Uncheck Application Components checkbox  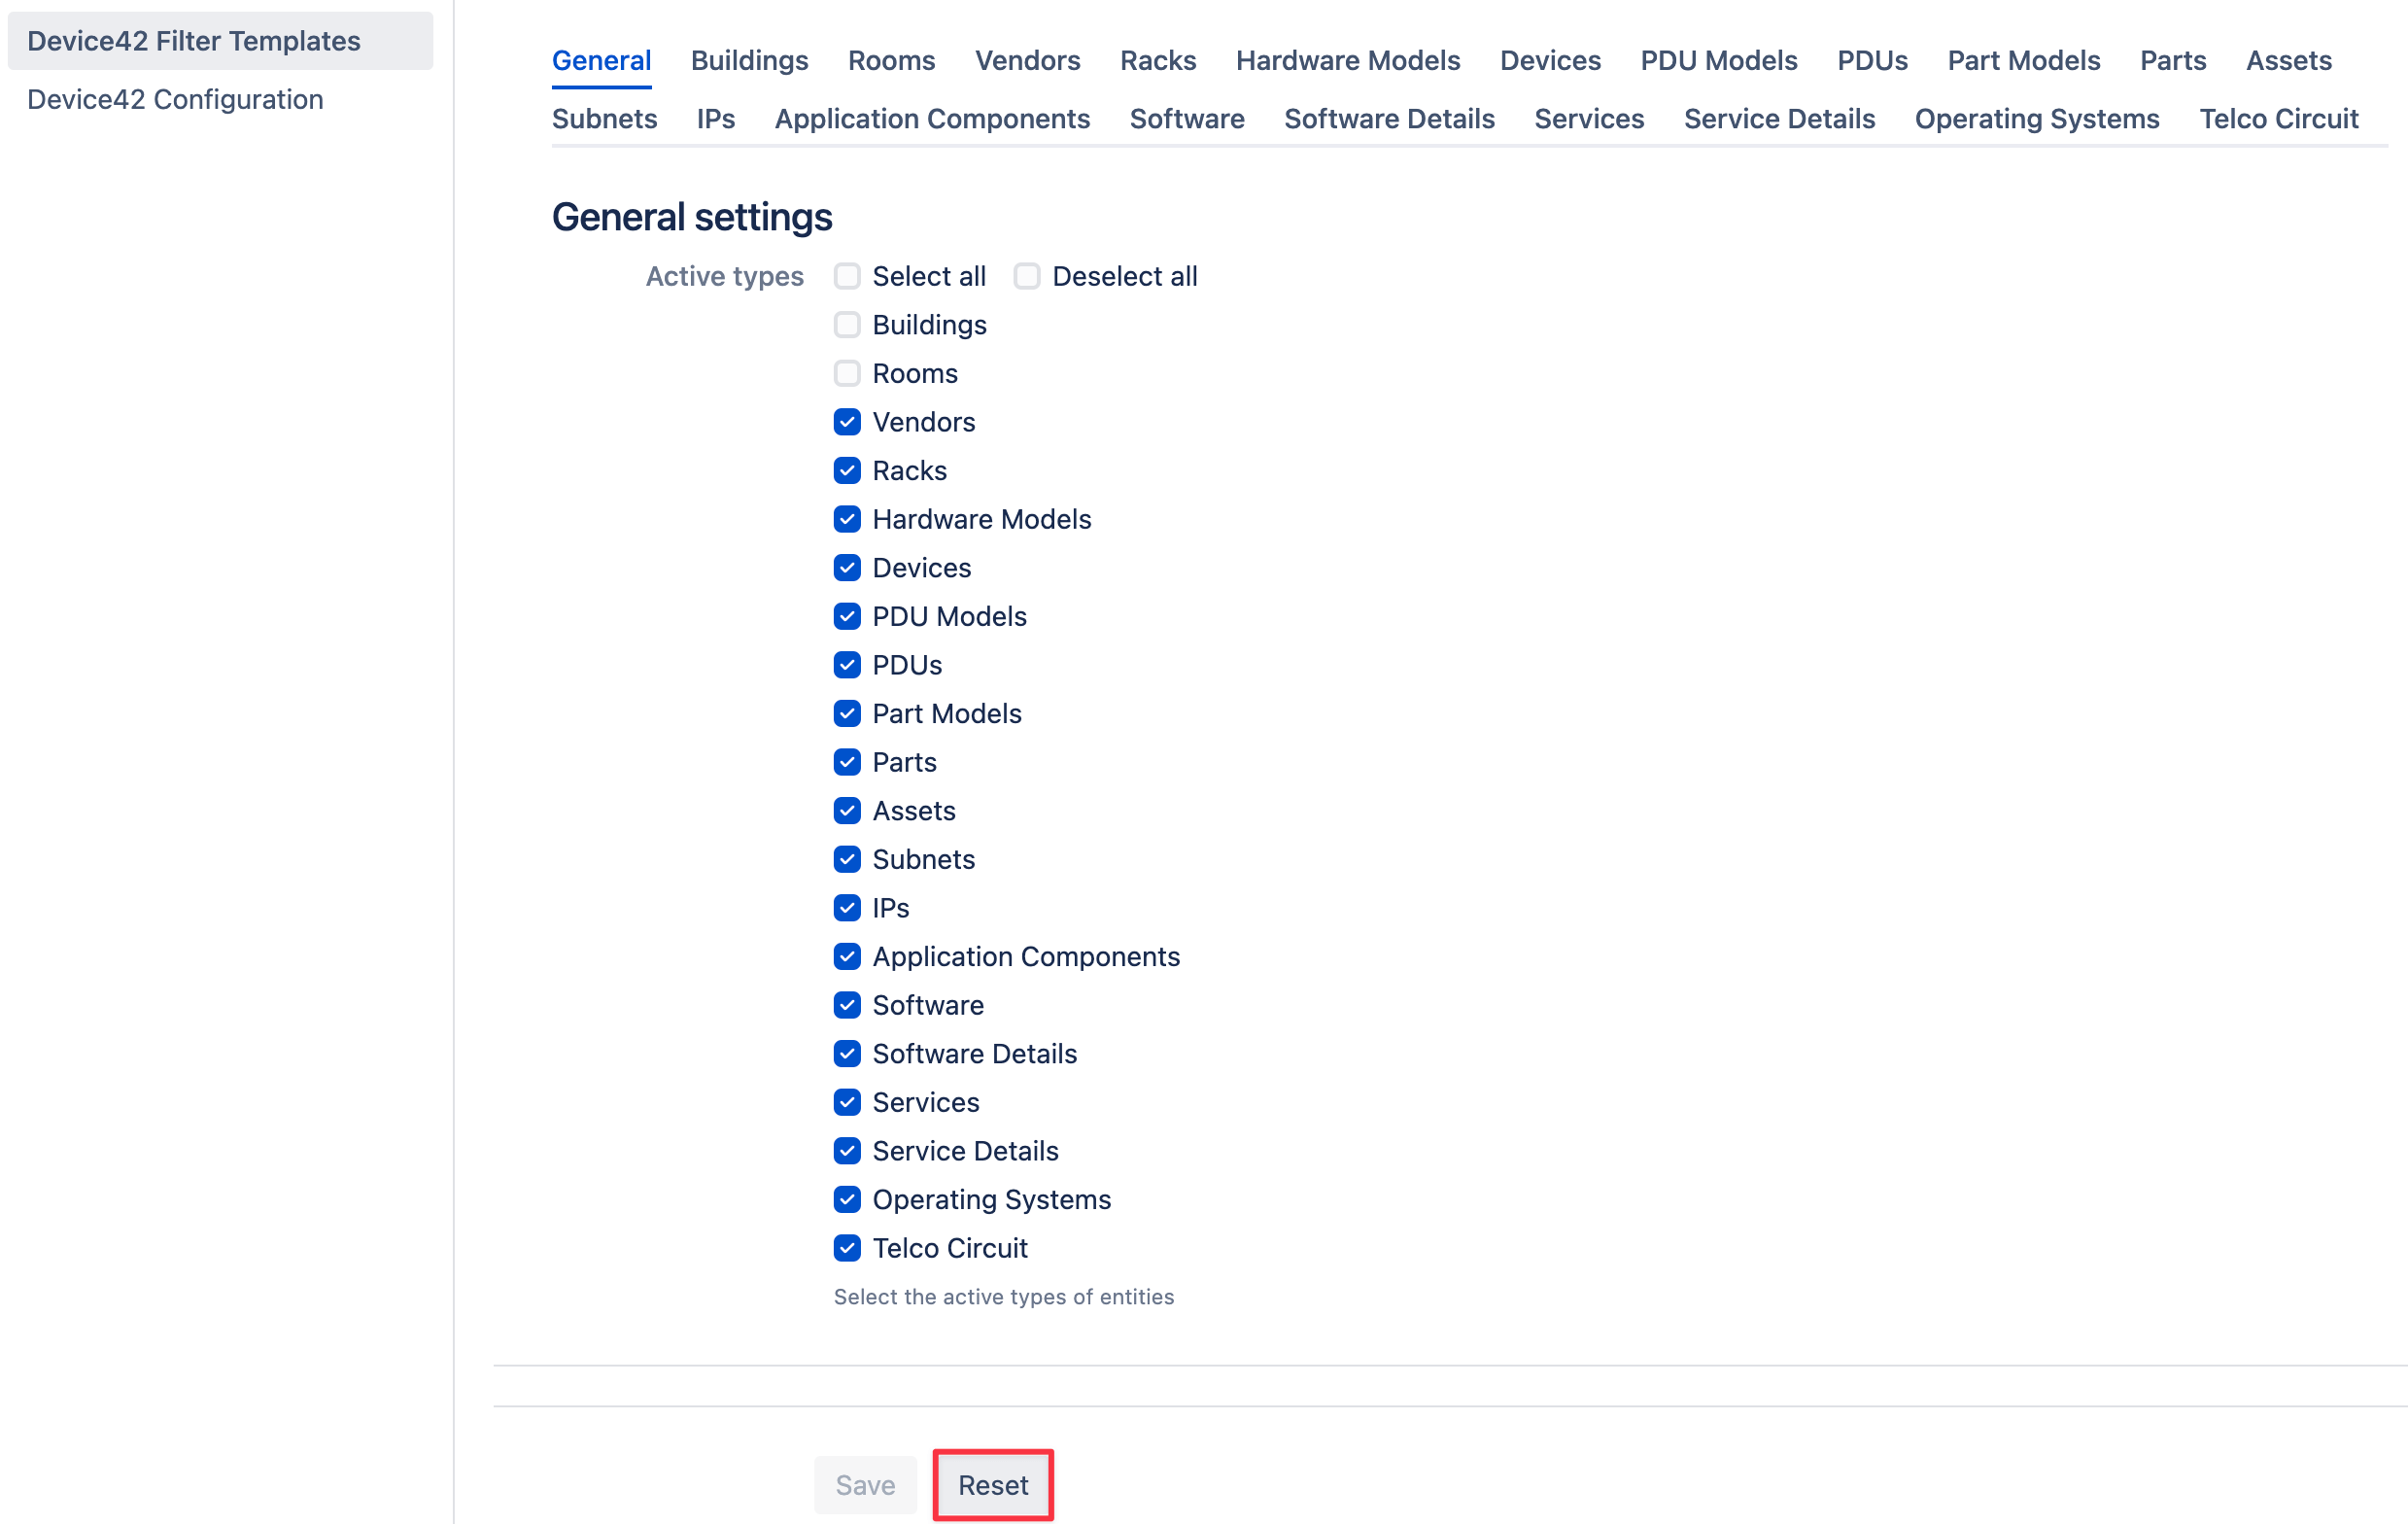[847, 956]
